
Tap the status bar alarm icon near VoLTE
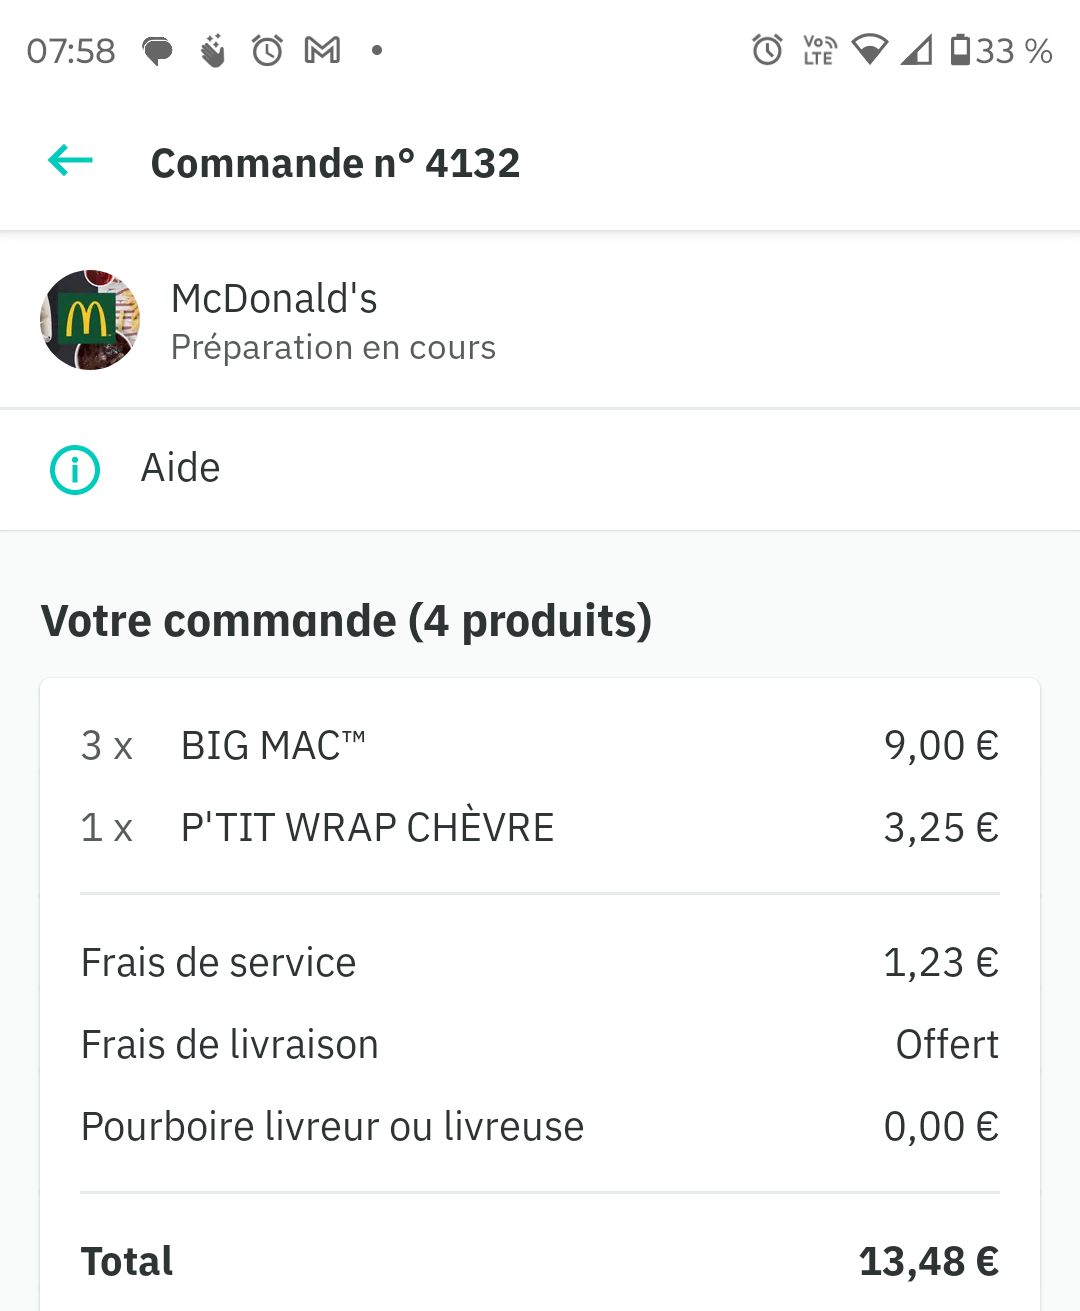(767, 49)
